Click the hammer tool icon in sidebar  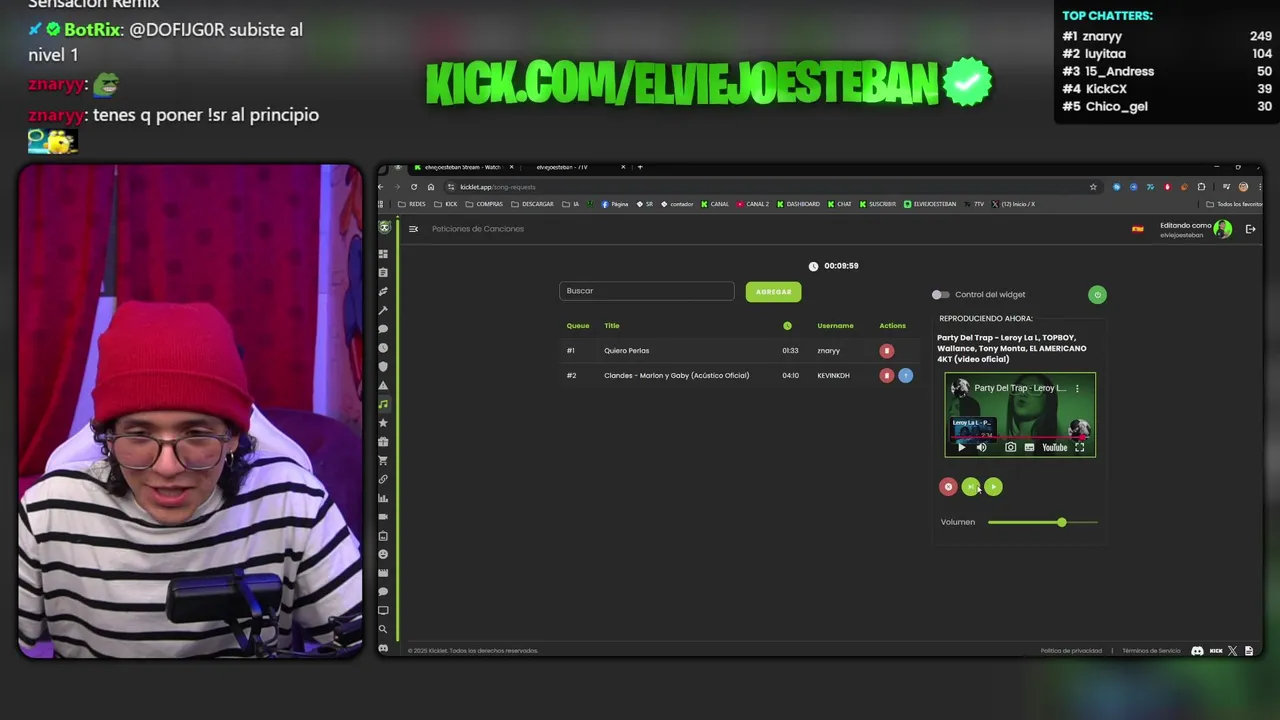point(383,310)
